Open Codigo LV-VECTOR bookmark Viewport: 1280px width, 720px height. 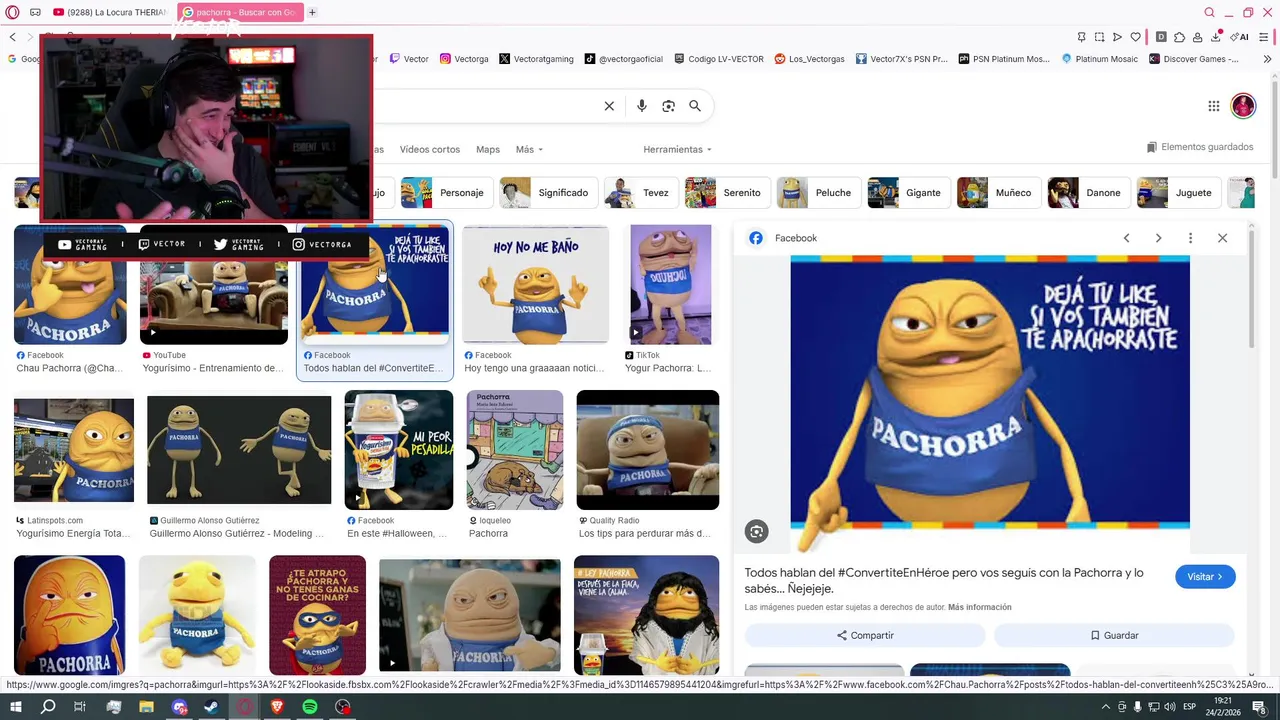(x=719, y=59)
